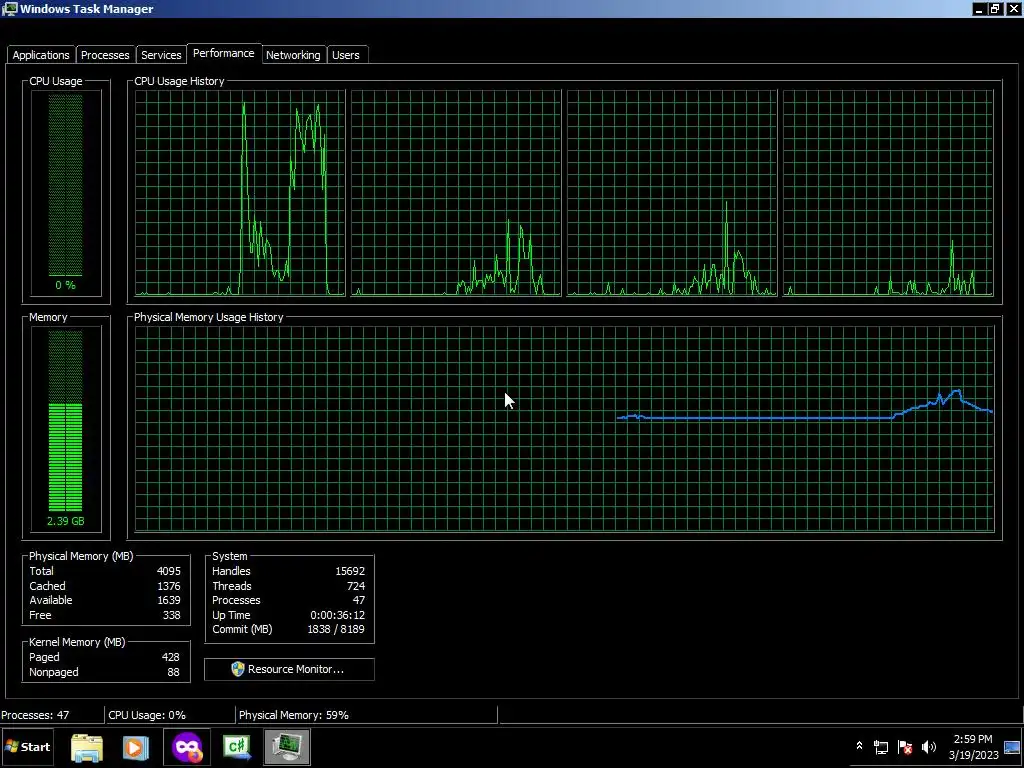This screenshot has height=768, width=1024.
Task: Launch the media player taskbar icon
Action: 136,747
